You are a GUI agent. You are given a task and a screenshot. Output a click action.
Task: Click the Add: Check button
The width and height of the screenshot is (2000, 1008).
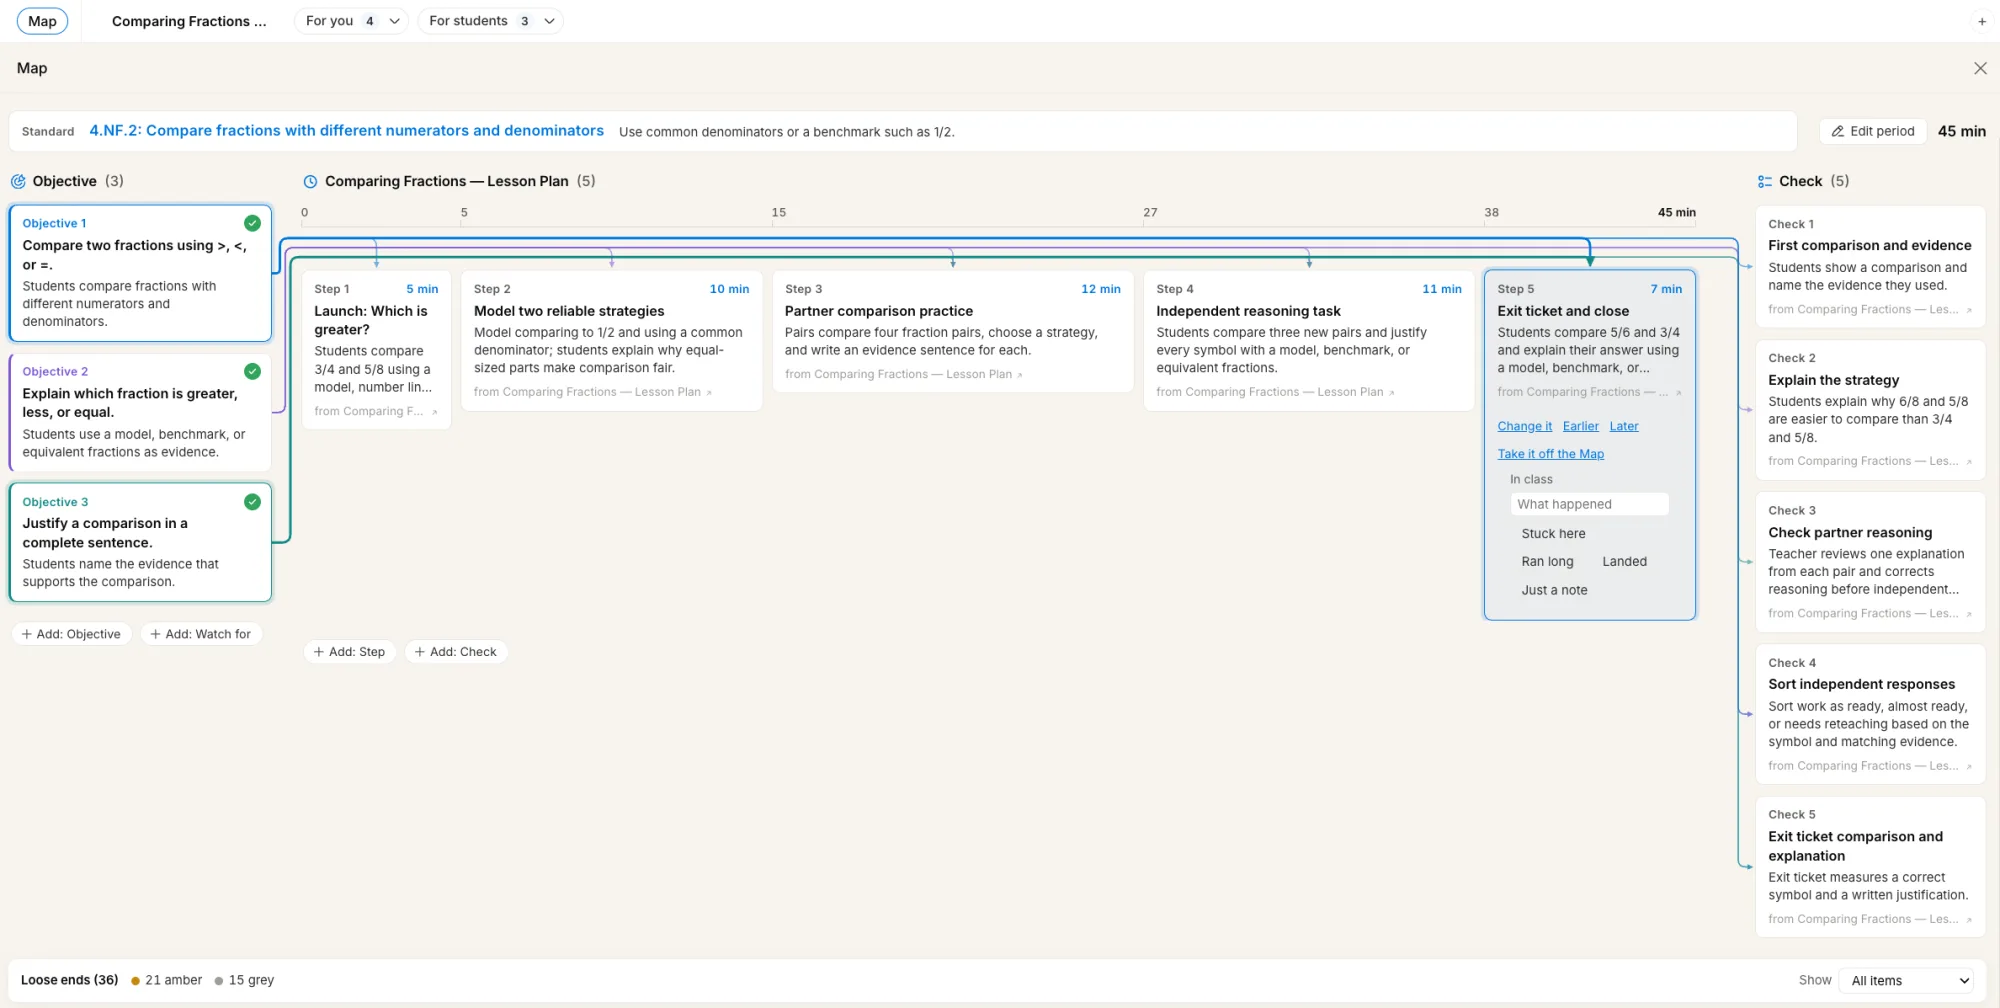pos(456,652)
